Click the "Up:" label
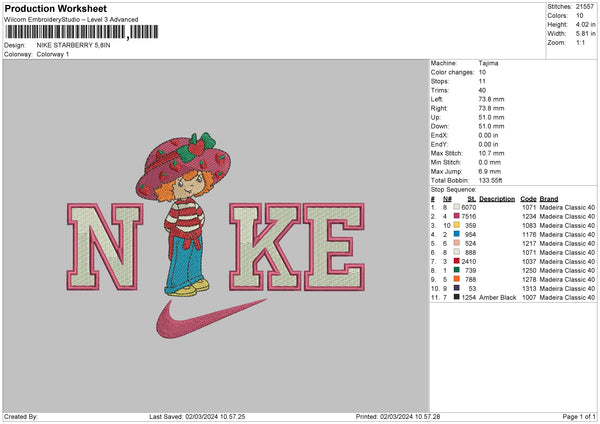 (435, 117)
